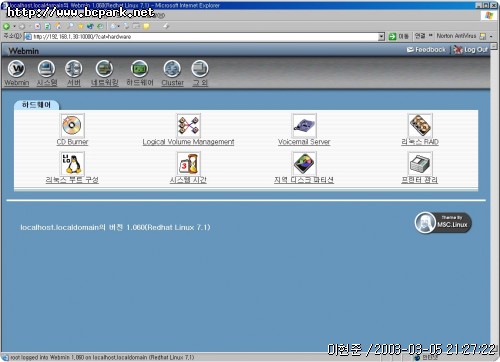Click the 리눅스 RAID disks icon
Viewport: 500px width, 362px height.
pyautogui.click(x=420, y=125)
